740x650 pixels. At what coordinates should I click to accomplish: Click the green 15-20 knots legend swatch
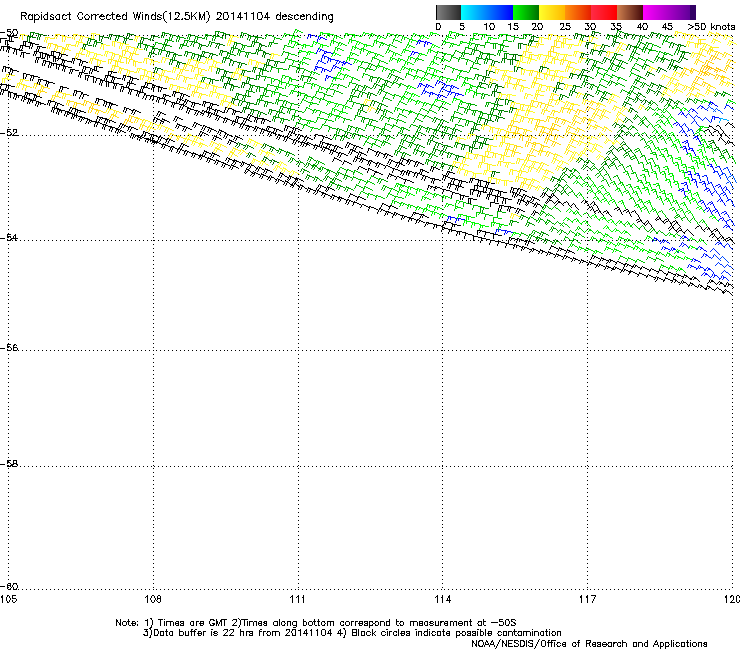pos(526,12)
